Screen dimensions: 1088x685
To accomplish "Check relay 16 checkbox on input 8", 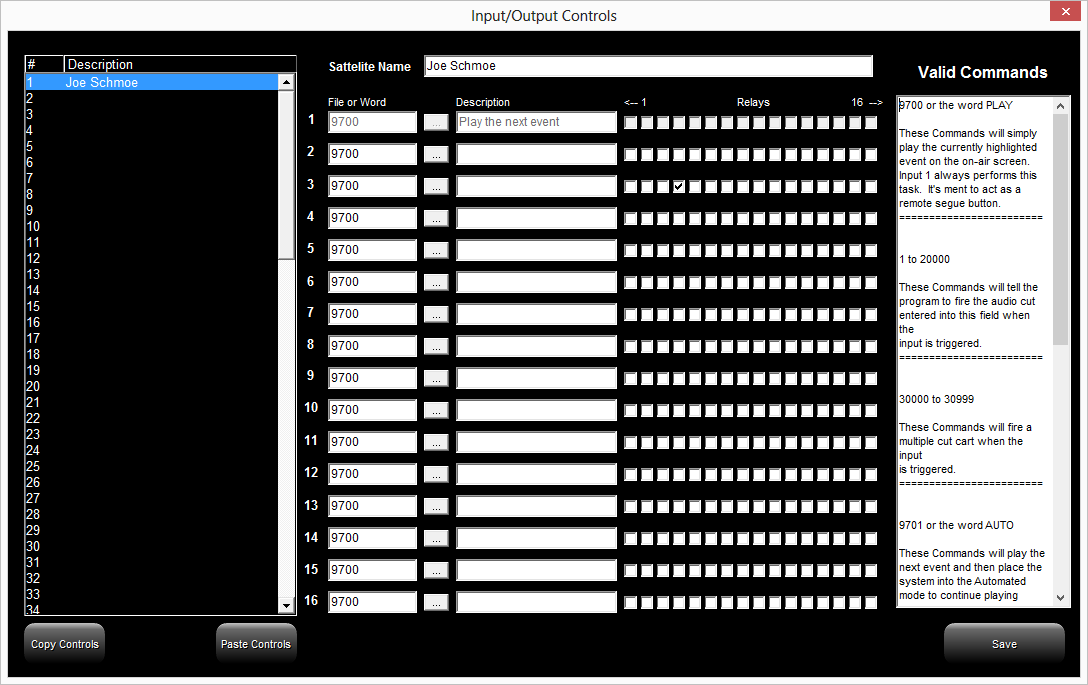I will point(871,346).
